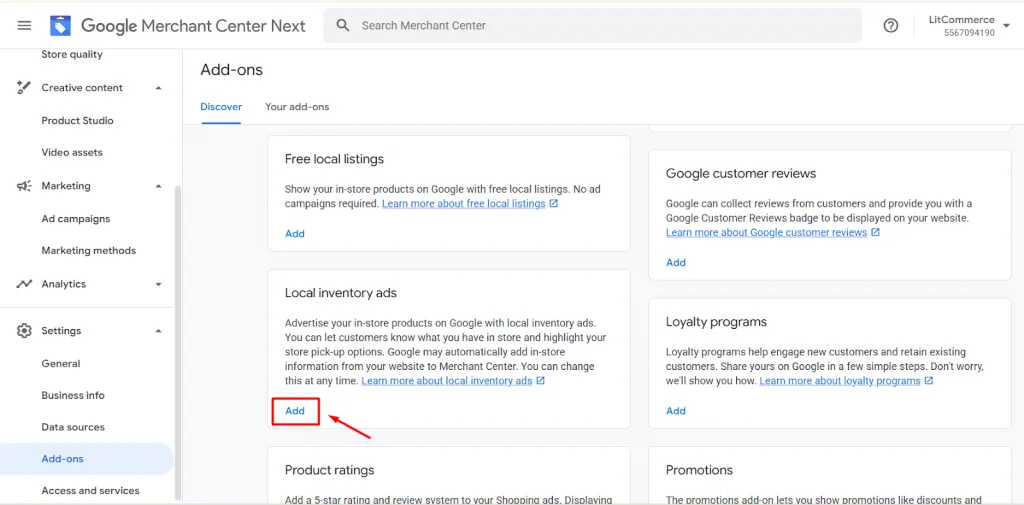Click external link icon after free local listings
This screenshot has height=505, width=1024.
[554, 204]
